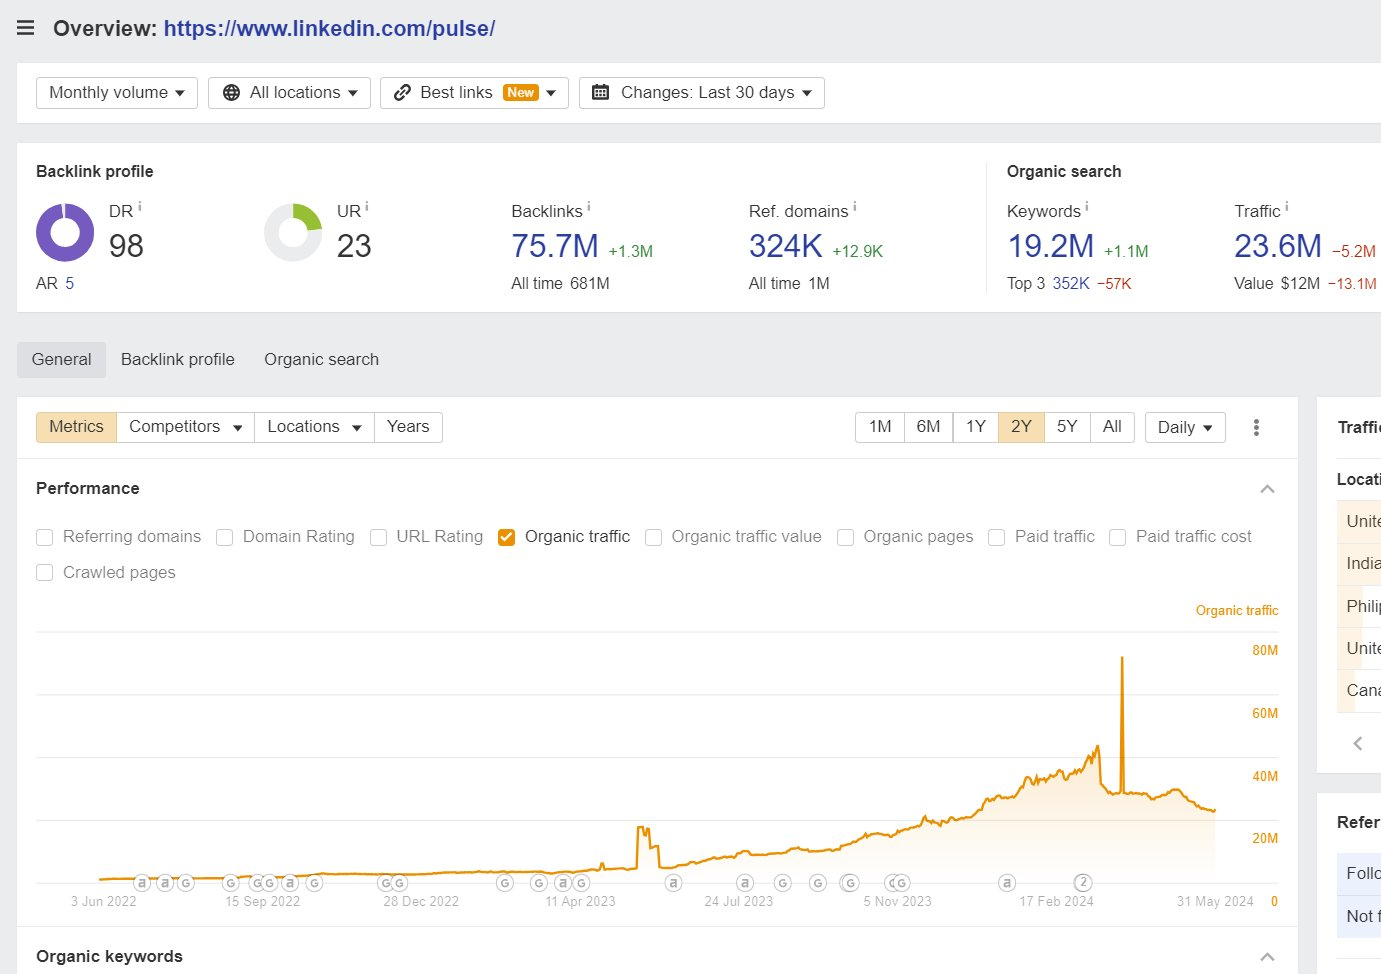
Task: Open the linkedin.com/pulse URL link
Action: (x=329, y=28)
